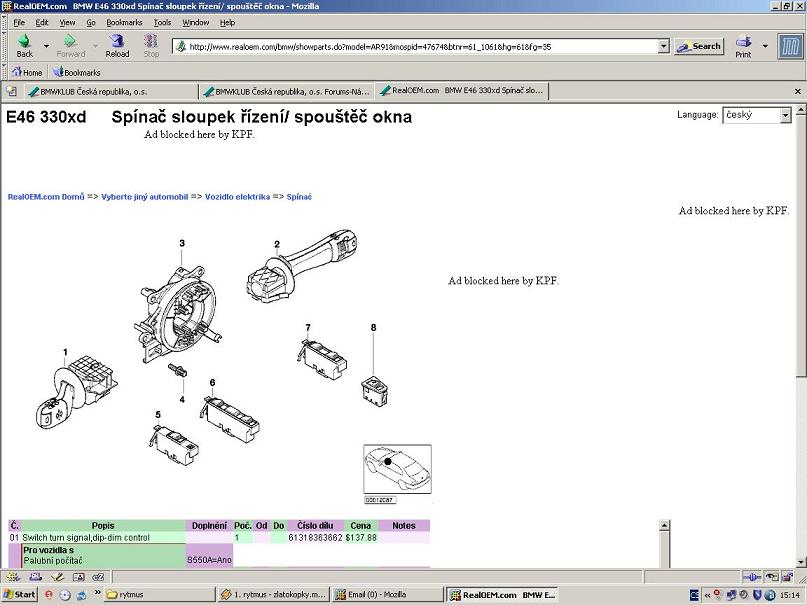Viewport: 807px width, 605px height.
Task: Click the car location thumbnail image
Action: 397,469
